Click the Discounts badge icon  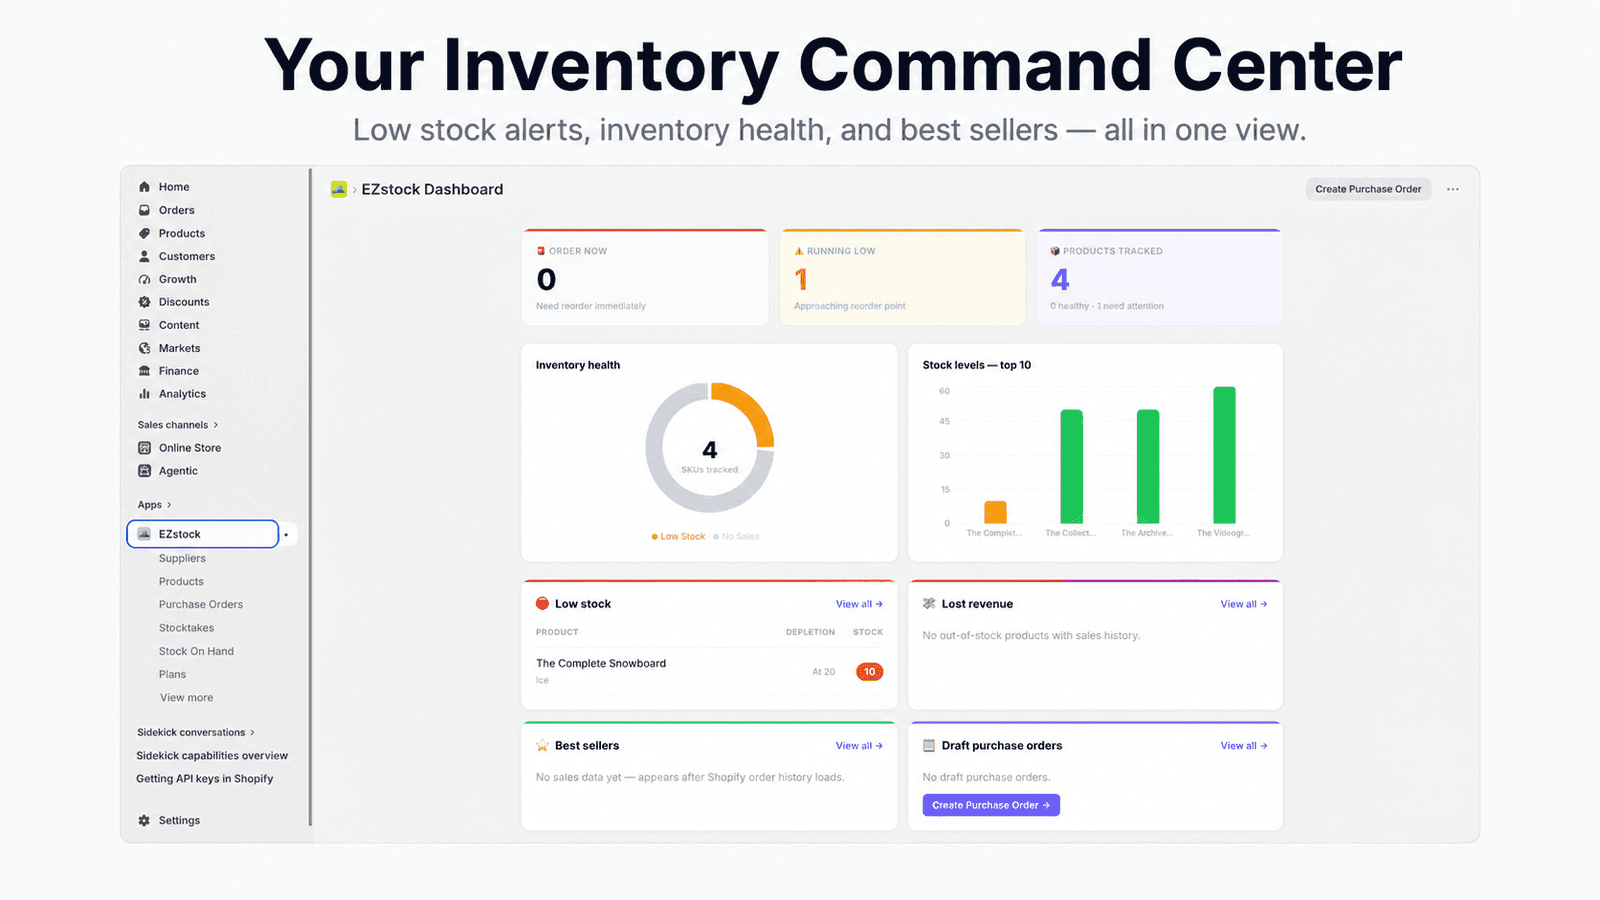[x=144, y=302]
